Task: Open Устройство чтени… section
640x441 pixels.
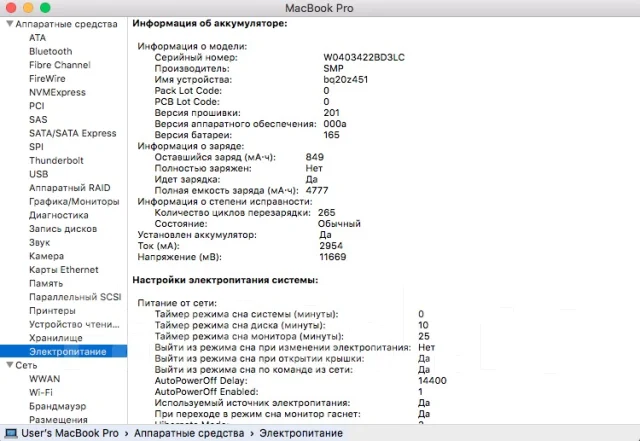Action: tap(74, 324)
